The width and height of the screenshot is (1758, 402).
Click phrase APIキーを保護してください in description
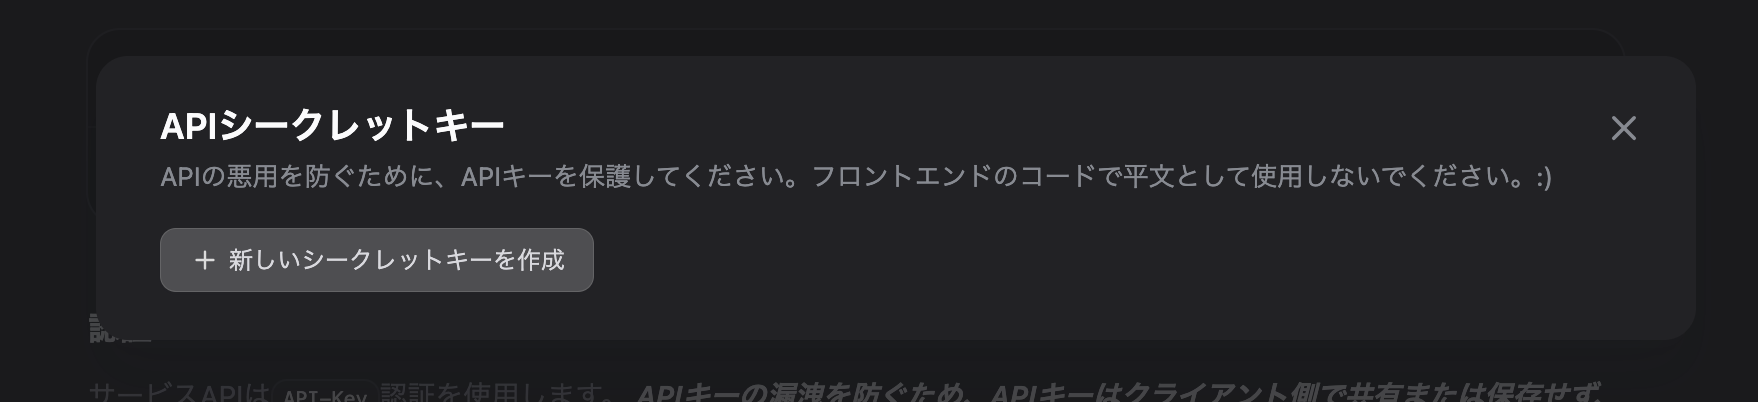point(624,177)
